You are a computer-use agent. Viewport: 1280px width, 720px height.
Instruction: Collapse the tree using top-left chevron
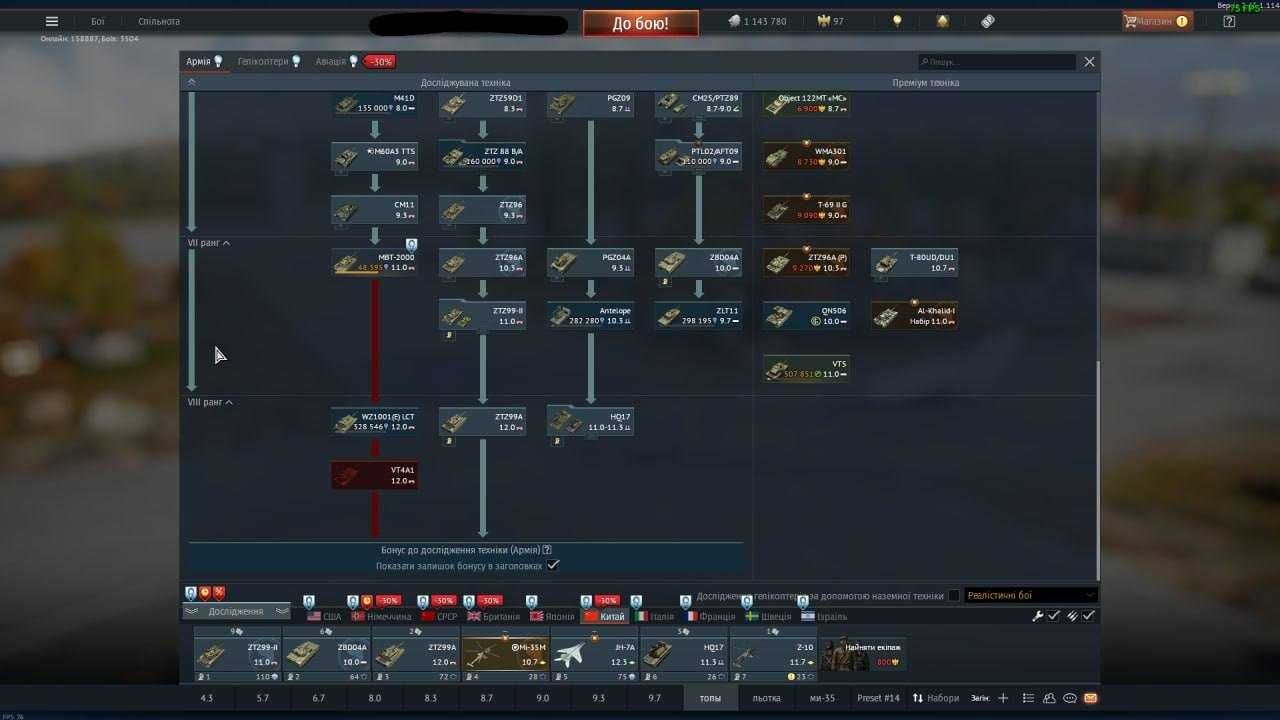192,83
